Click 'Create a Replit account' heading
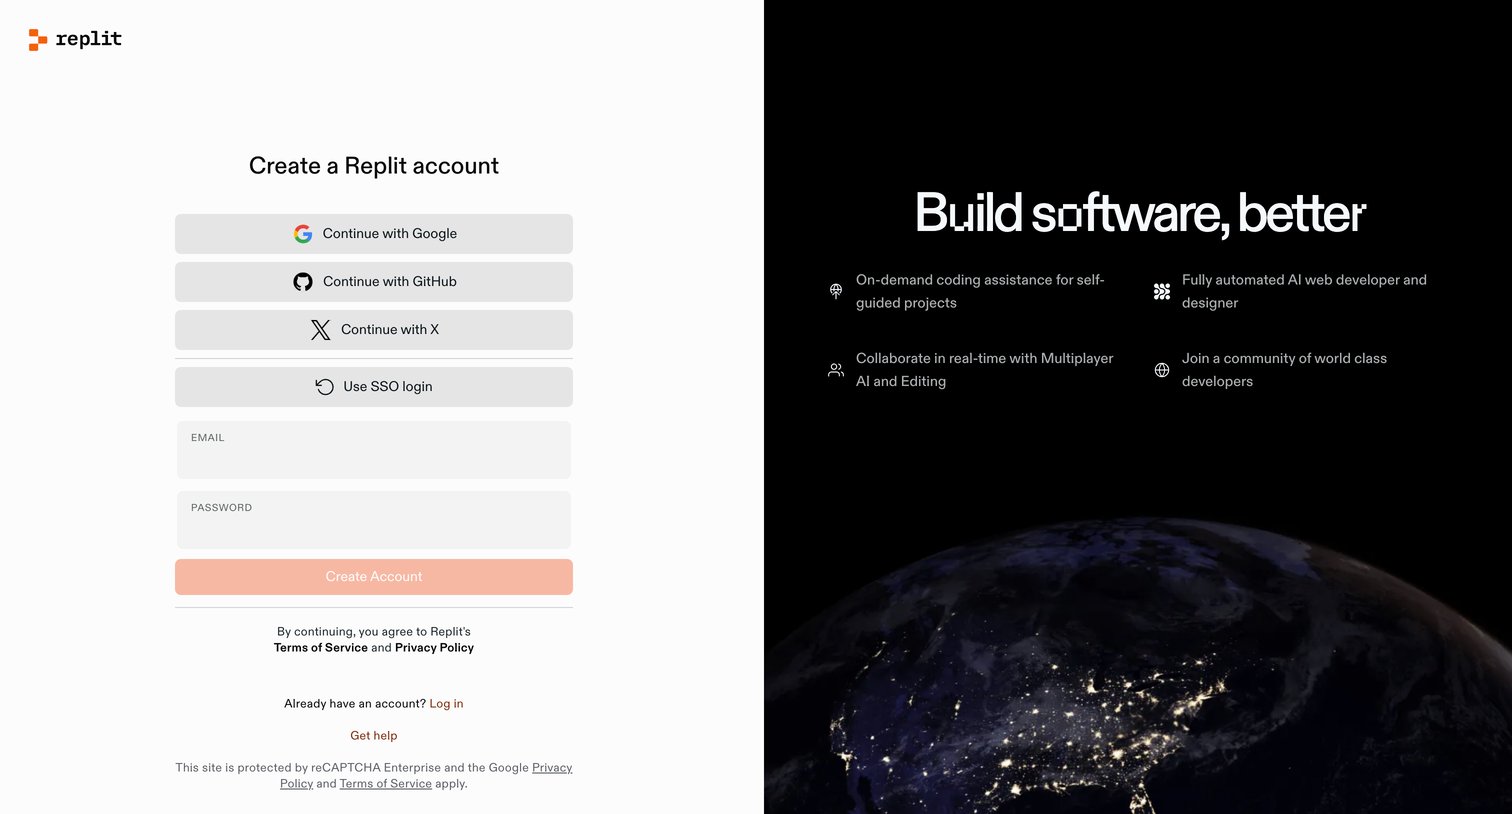This screenshot has height=814, width=1512. [x=374, y=166]
